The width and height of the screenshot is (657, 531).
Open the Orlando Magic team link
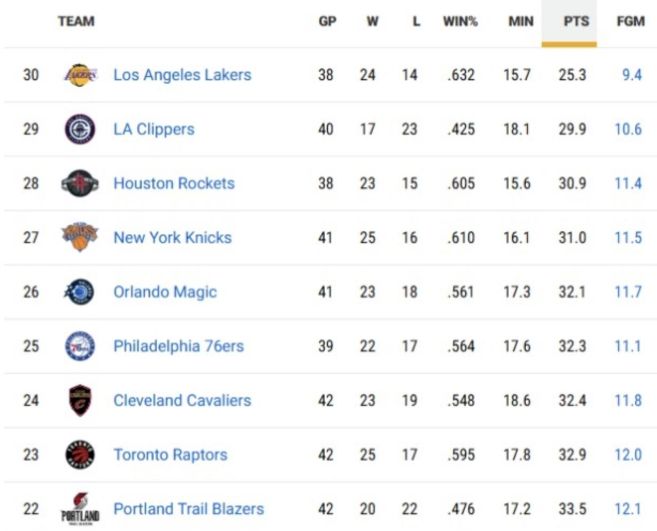[165, 292]
